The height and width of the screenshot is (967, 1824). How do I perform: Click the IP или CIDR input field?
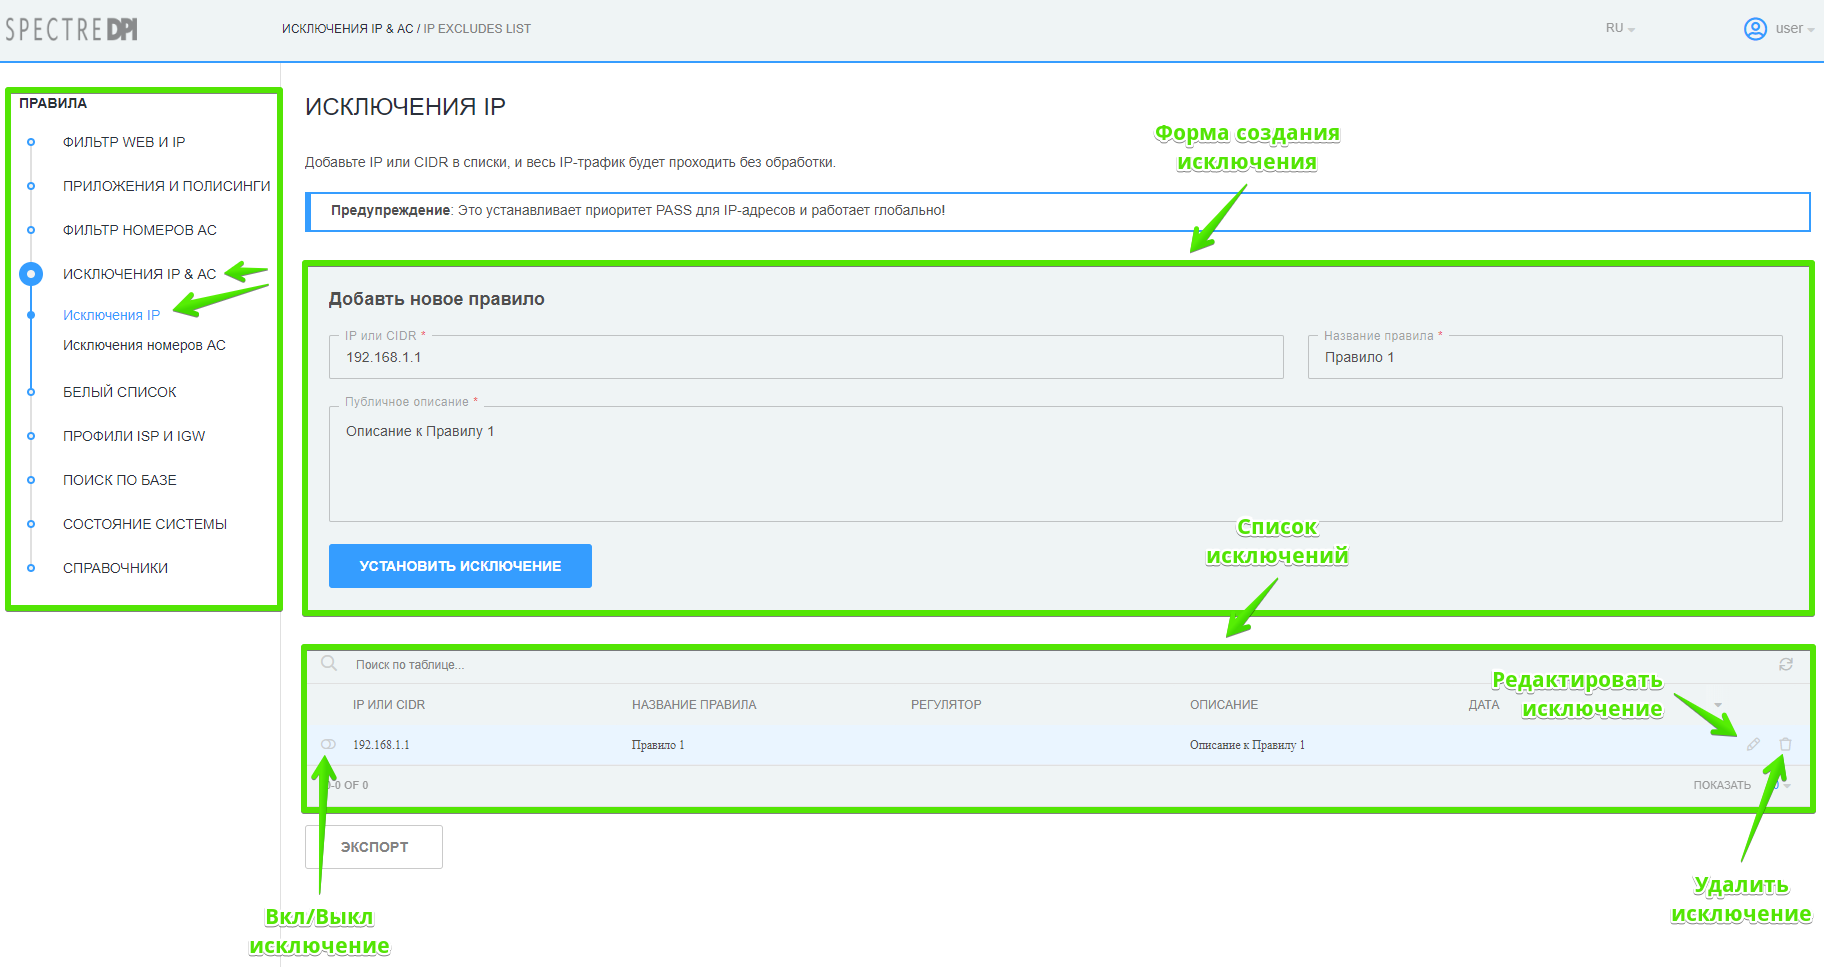tap(805, 357)
